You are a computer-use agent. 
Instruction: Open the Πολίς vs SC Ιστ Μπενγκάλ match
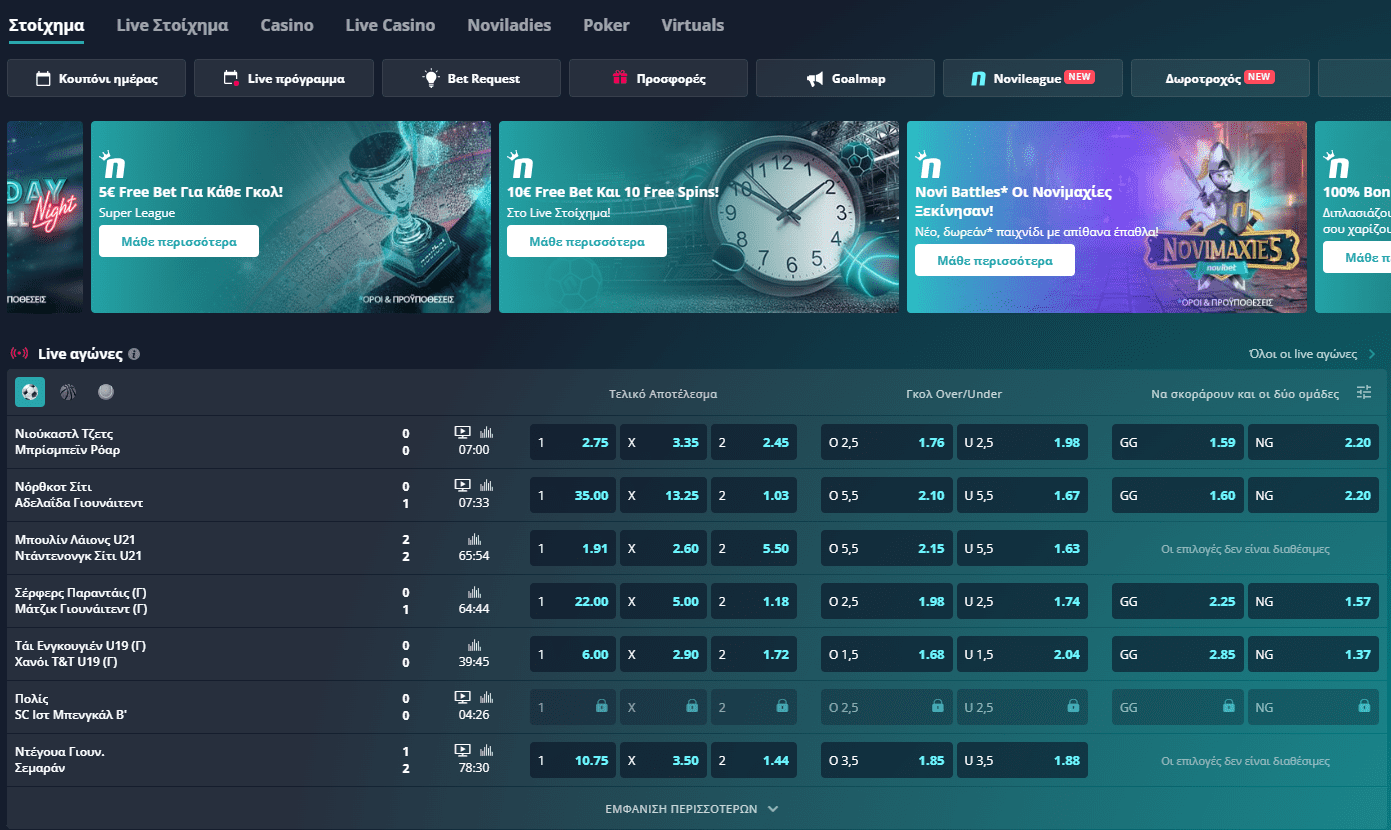[71, 707]
